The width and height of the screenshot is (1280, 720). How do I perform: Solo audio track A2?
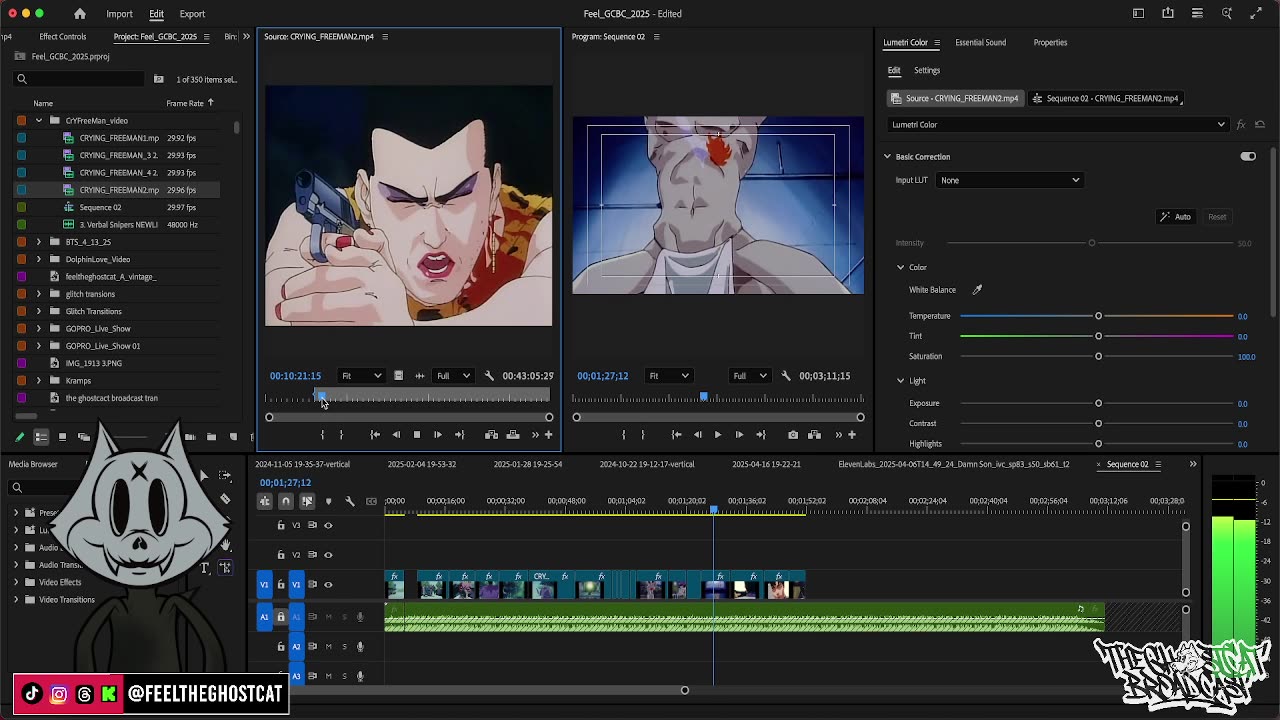(345, 647)
